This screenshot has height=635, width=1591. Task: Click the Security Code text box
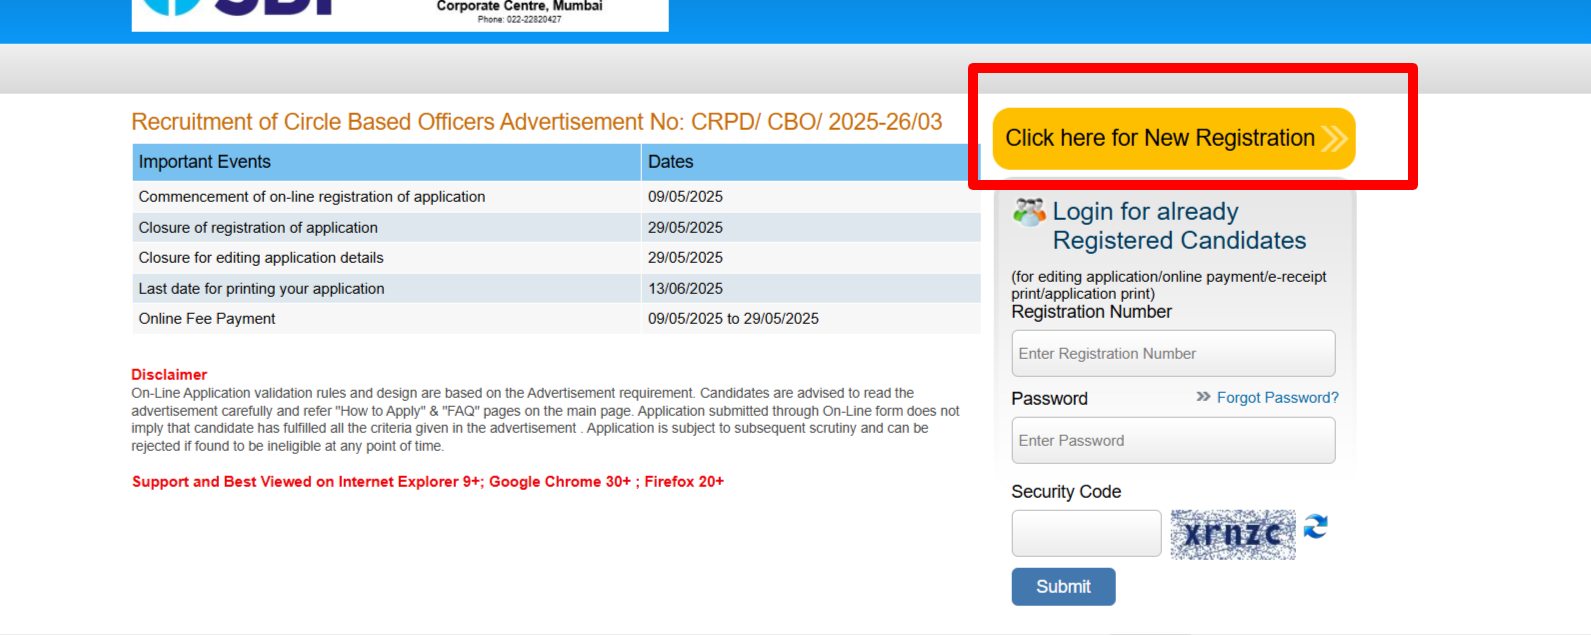(1086, 534)
